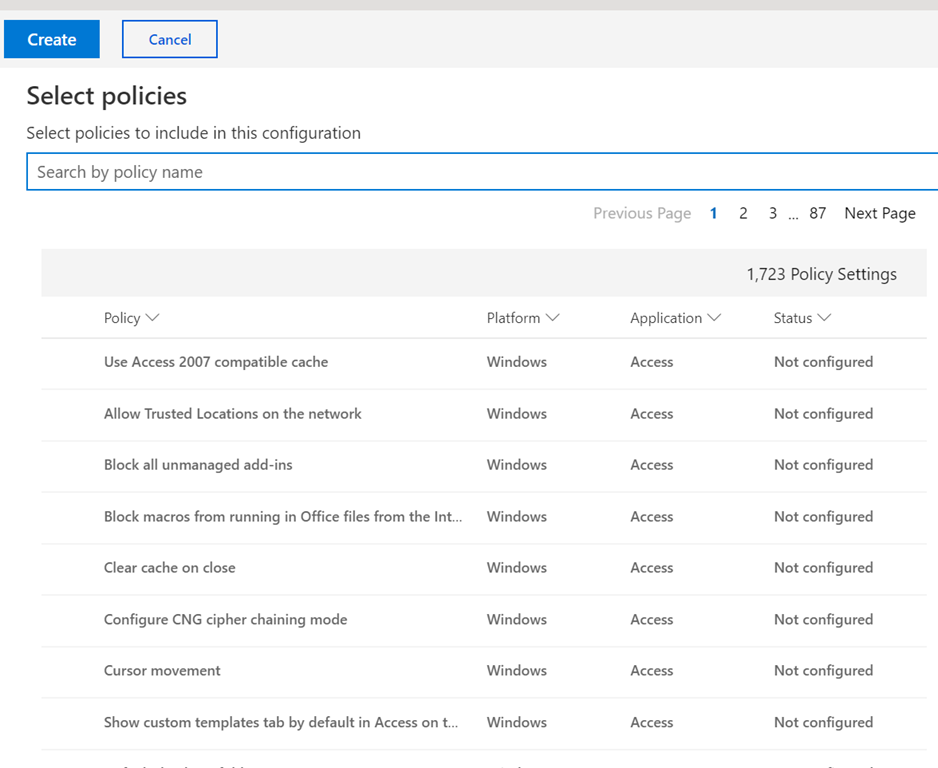
Task: Select the Clear cache on close policy
Action: point(170,568)
